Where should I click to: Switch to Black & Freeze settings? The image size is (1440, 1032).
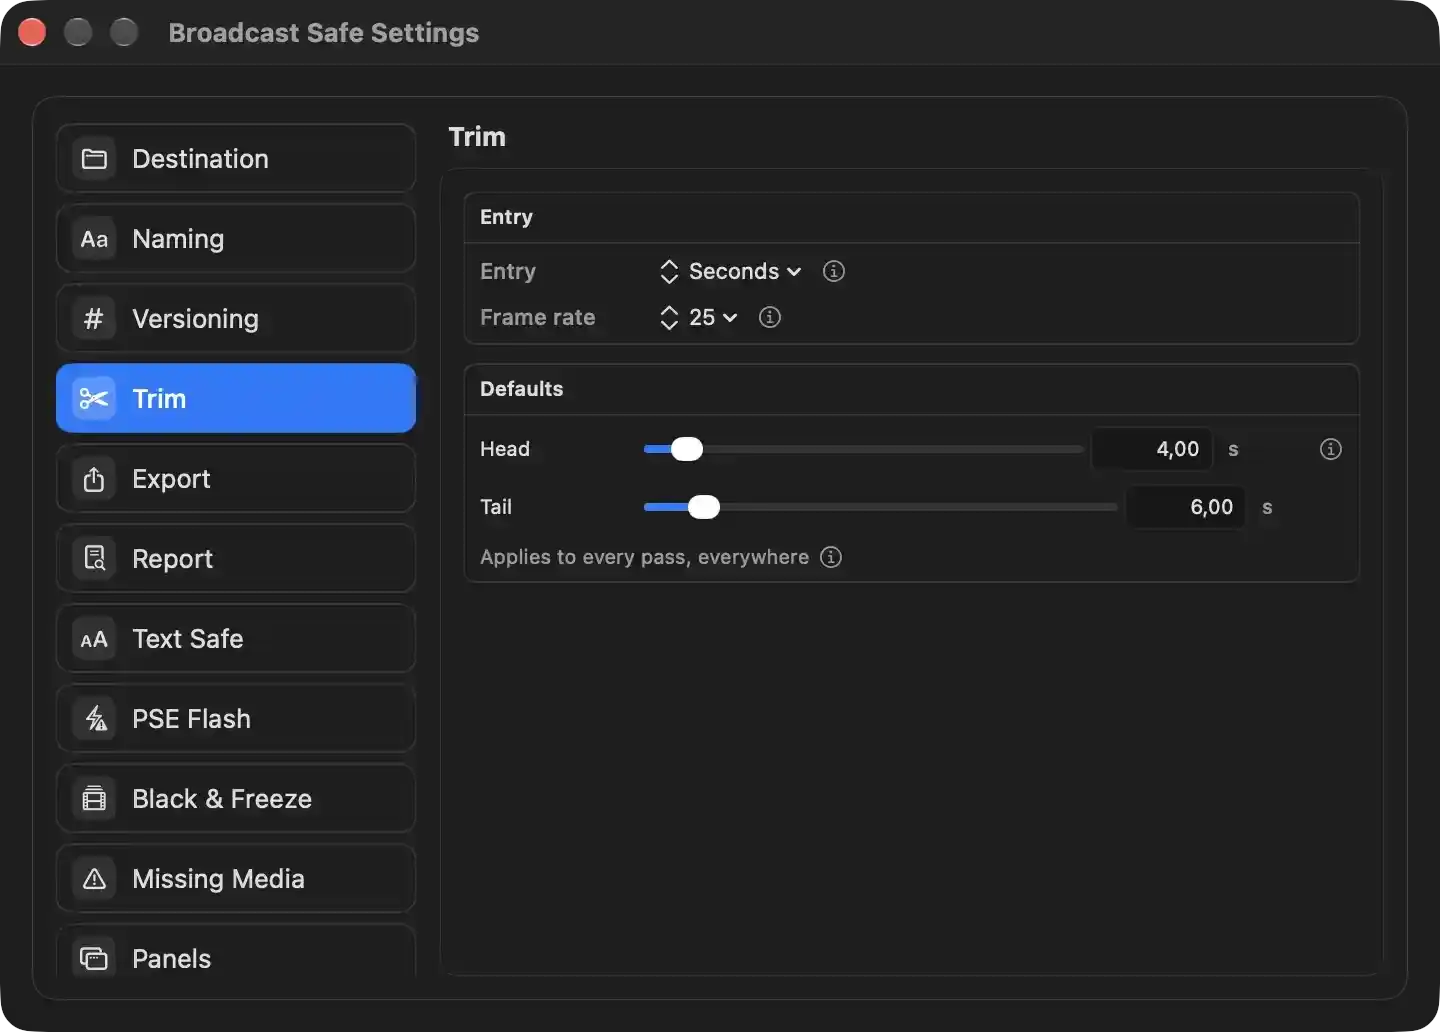[x=236, y=799]
